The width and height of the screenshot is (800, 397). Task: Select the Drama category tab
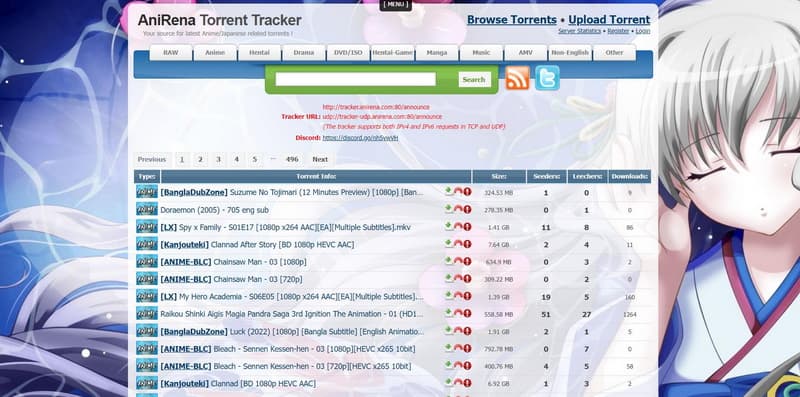click(304, 53)
